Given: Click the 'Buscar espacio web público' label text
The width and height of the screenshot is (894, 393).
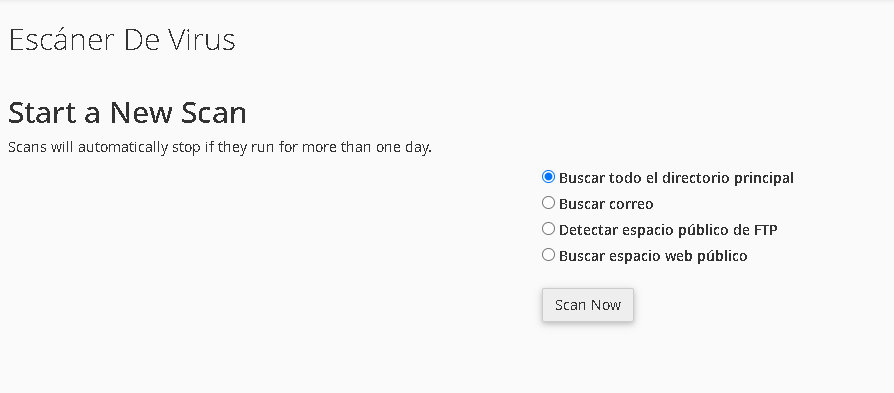Looking at the screenshot, I should 653,256.
